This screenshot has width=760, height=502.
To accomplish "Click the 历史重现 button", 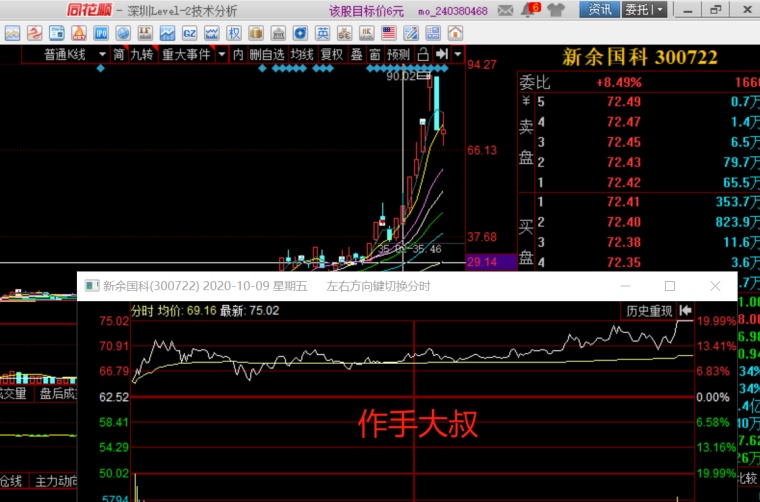I will click(x=649, y=311).
